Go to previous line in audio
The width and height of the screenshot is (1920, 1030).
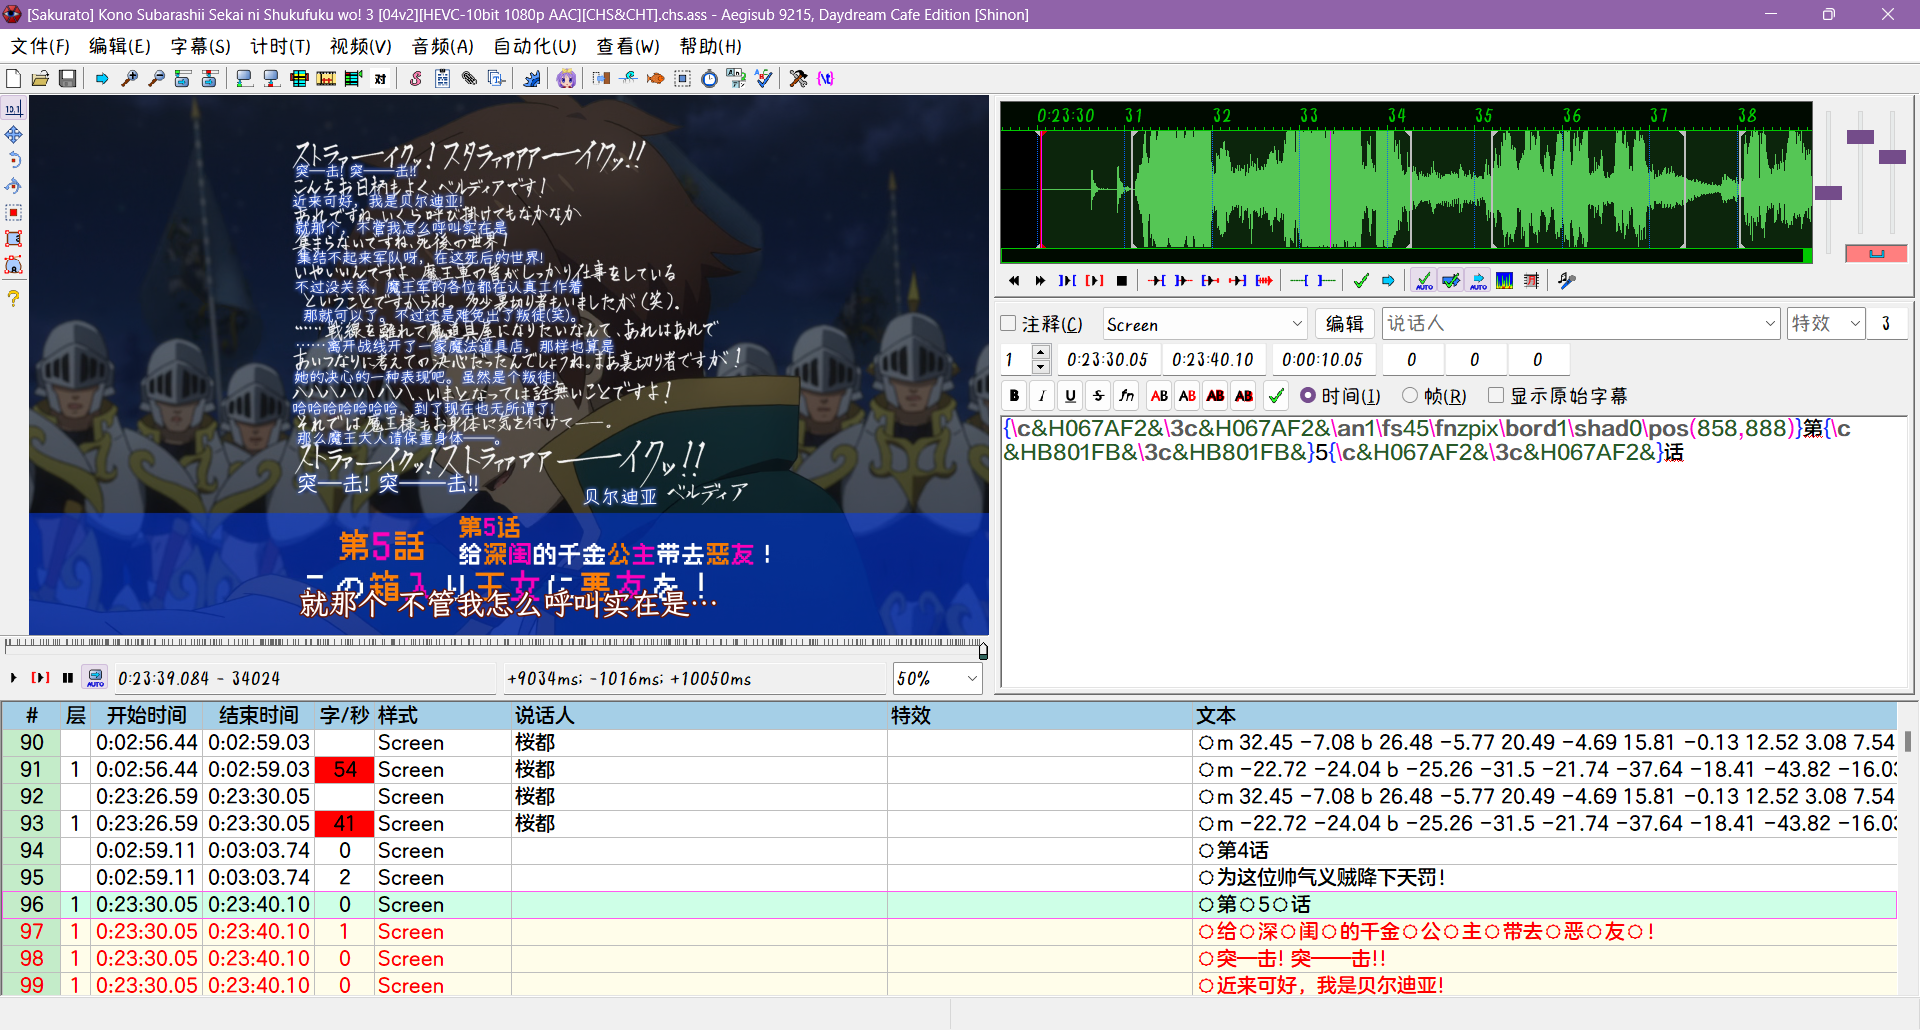[1014, 281]
